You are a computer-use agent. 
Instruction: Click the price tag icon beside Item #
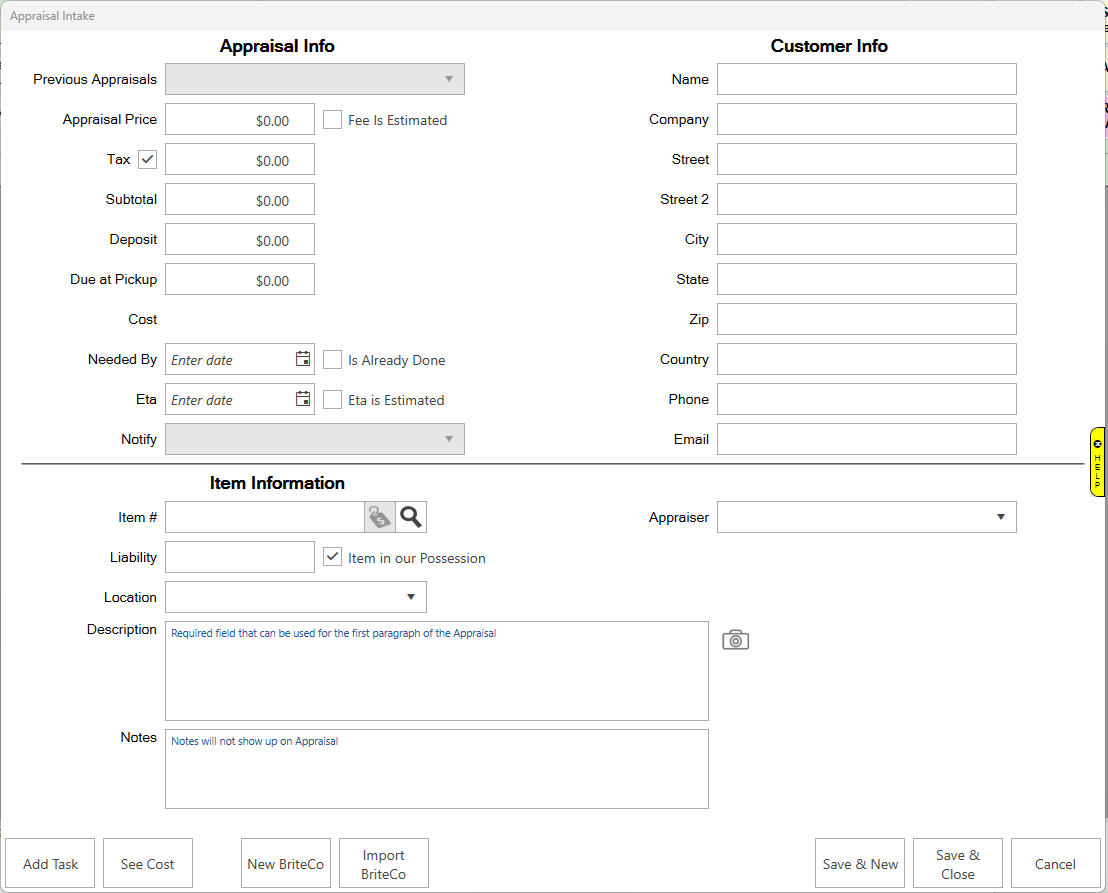click(380, 517)
